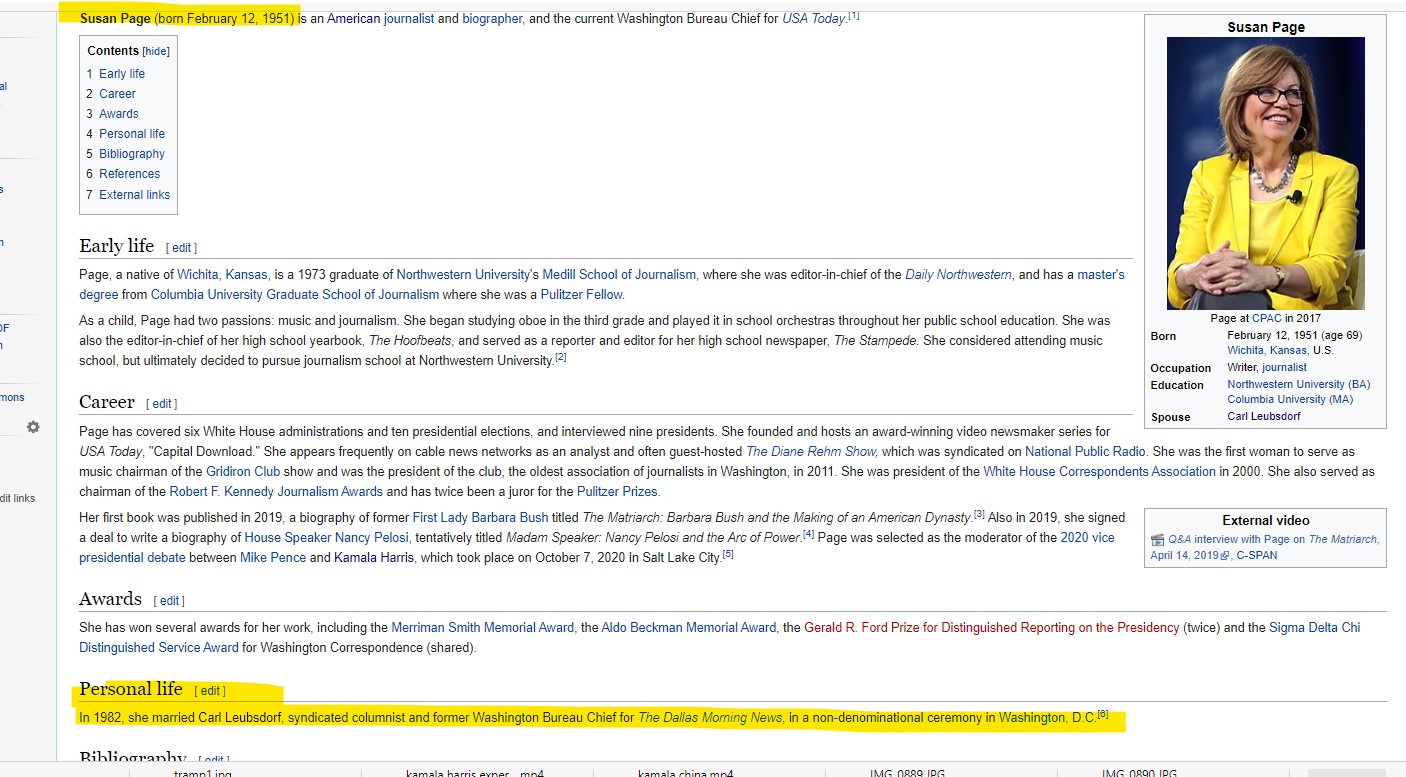Open Merriman Smith Memorial Award link
The height and width of the screenshot is (777, 1406).
click(482, 628)
